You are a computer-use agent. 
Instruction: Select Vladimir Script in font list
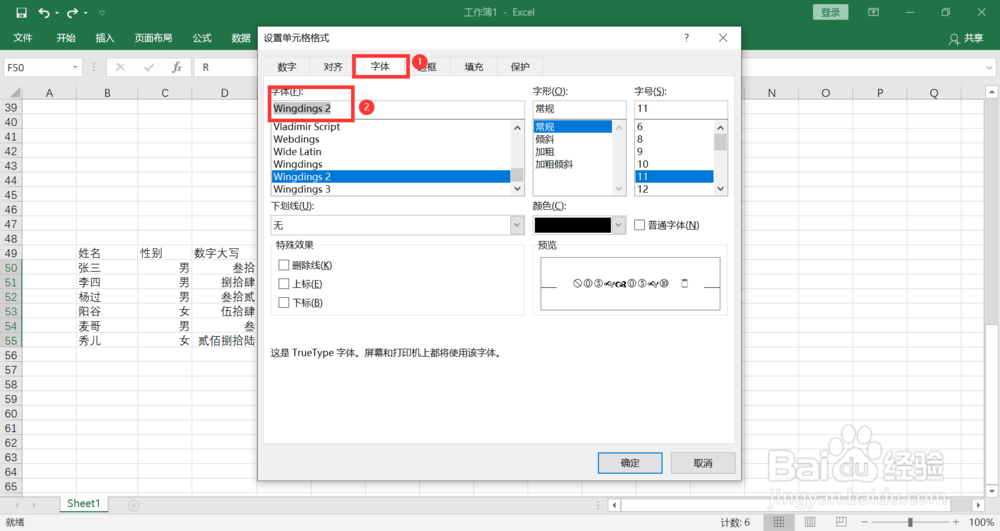tap(306, 127)
